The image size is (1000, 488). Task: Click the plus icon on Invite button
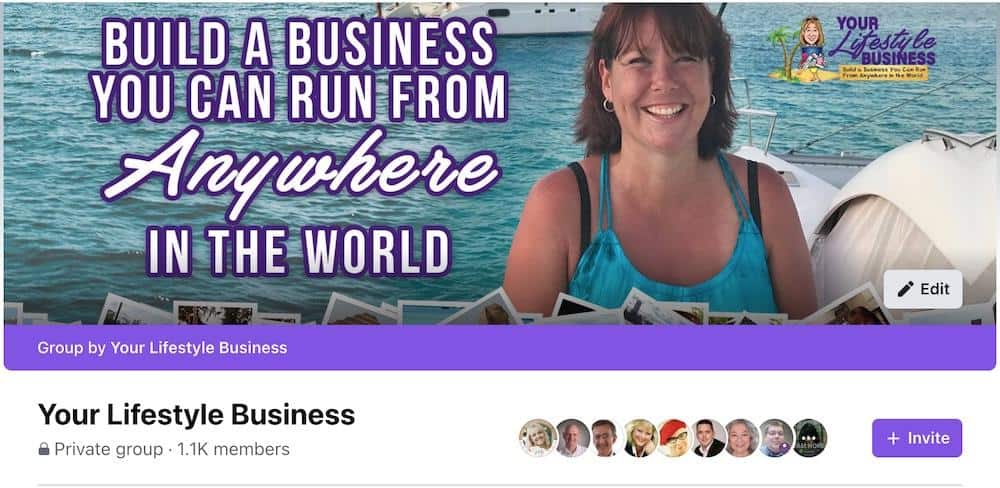point(893,438)
